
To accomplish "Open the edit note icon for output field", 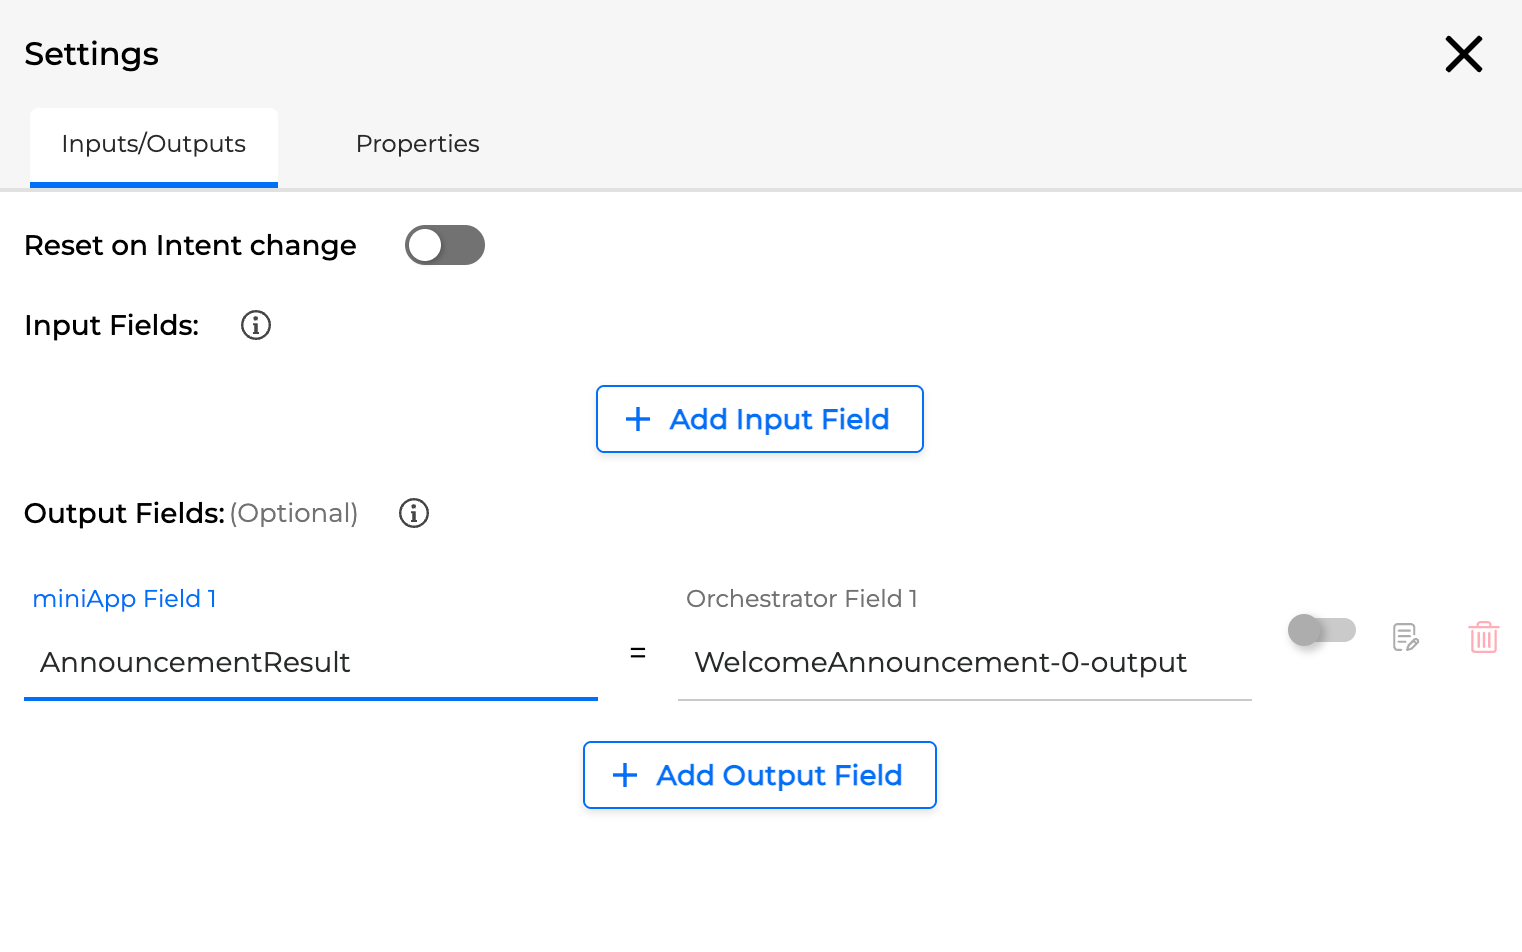I will click(1405, 637).
